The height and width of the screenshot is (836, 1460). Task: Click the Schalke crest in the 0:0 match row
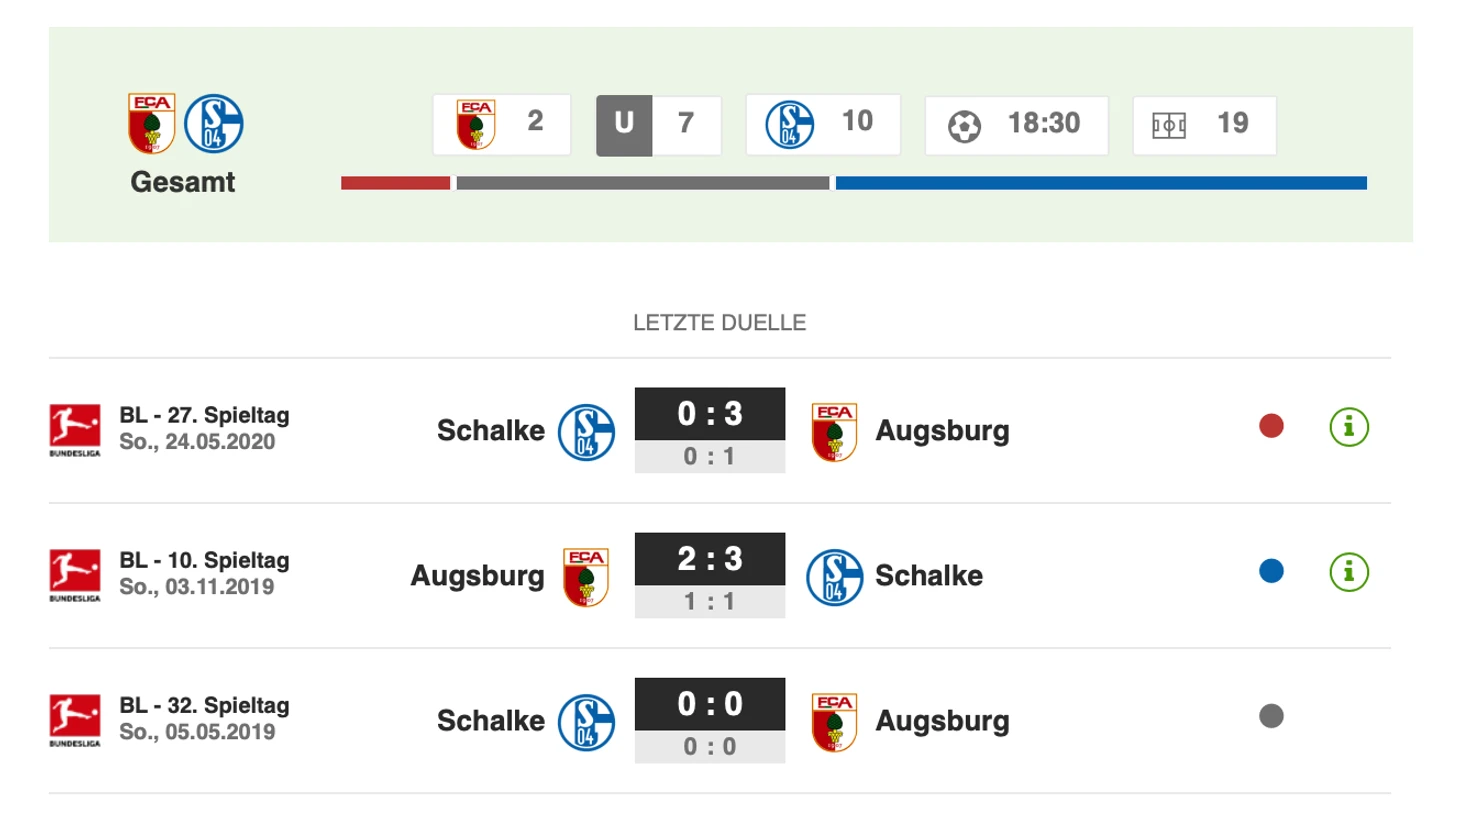click(586, 722)
